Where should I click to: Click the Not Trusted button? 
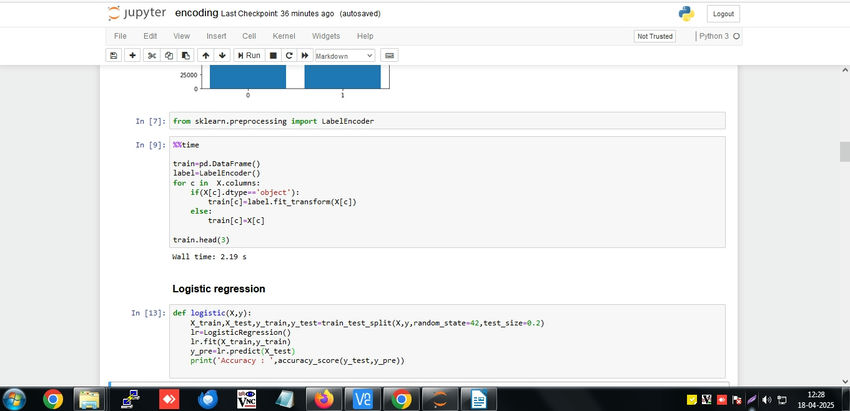tap(655, 36)
